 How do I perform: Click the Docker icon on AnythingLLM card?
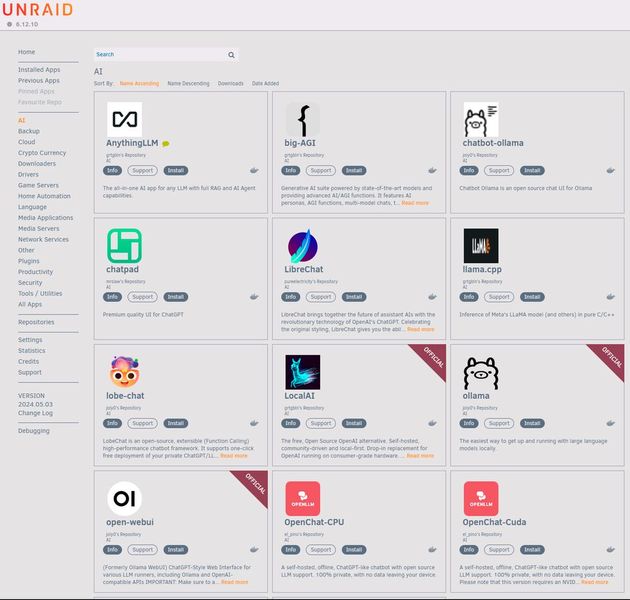[254, 170]
